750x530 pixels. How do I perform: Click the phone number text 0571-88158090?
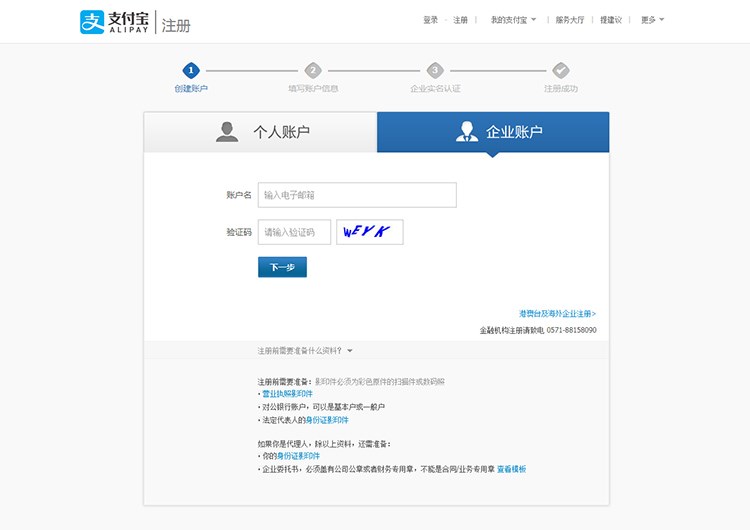coord(572,330)
